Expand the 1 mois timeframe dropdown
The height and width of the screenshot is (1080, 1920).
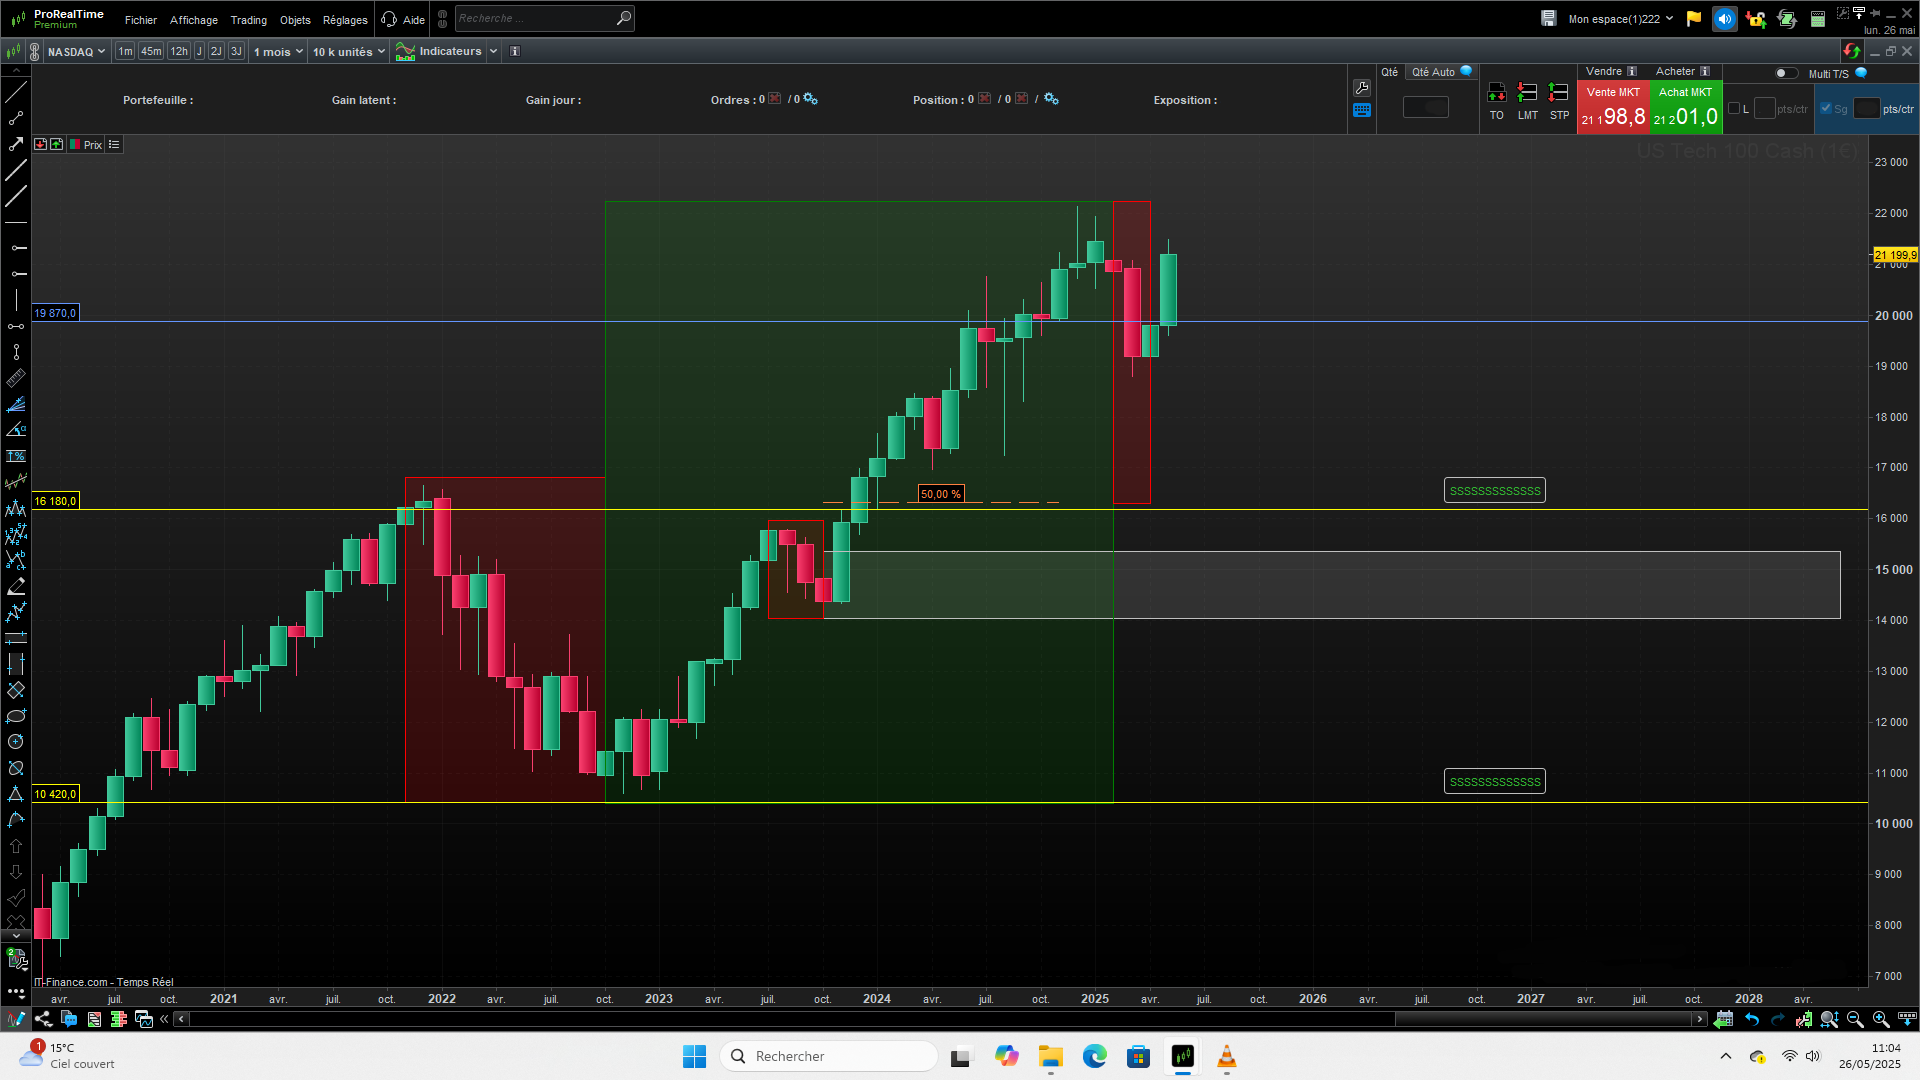(277, 51)
